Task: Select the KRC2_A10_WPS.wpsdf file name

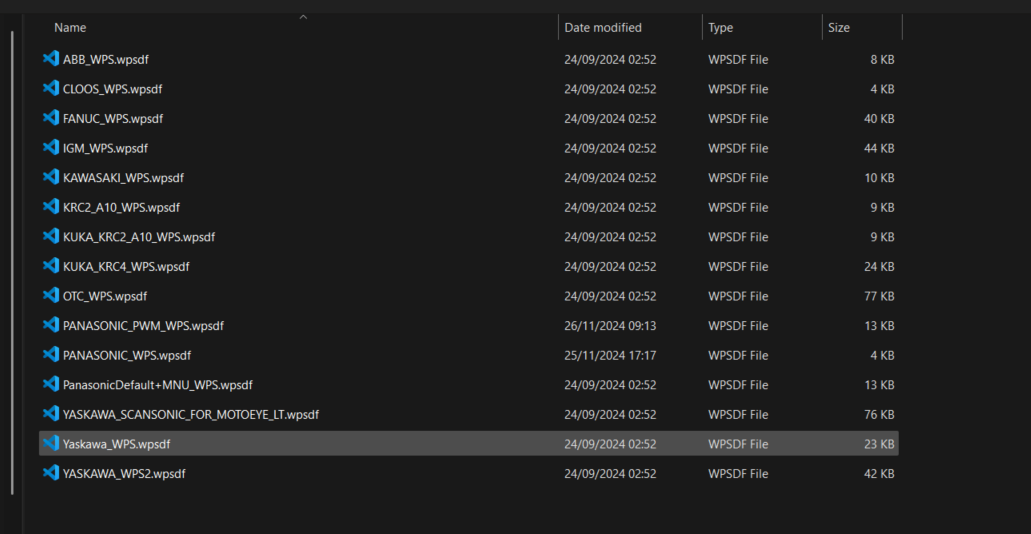Action: tap(121, 207)
